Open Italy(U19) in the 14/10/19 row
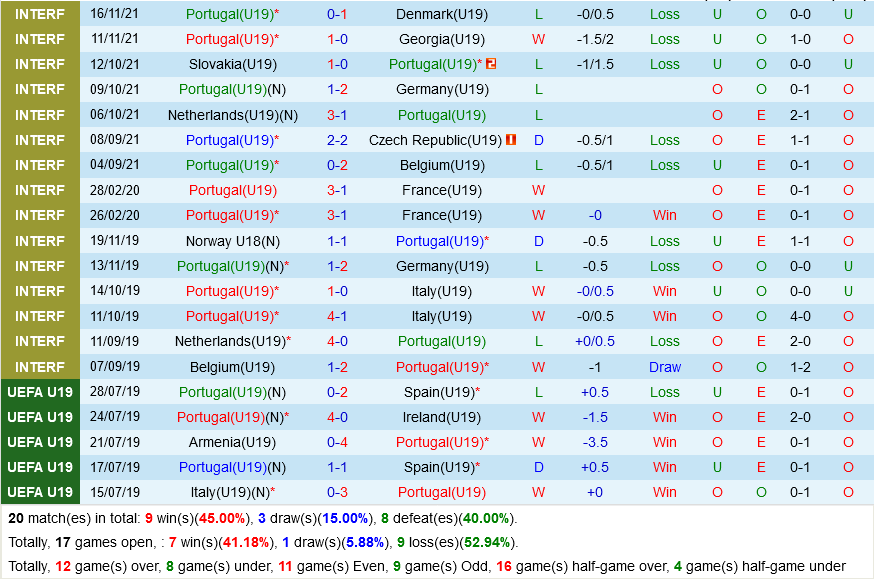The height and width of the screenshot is (579, 874). pos(442,291)
